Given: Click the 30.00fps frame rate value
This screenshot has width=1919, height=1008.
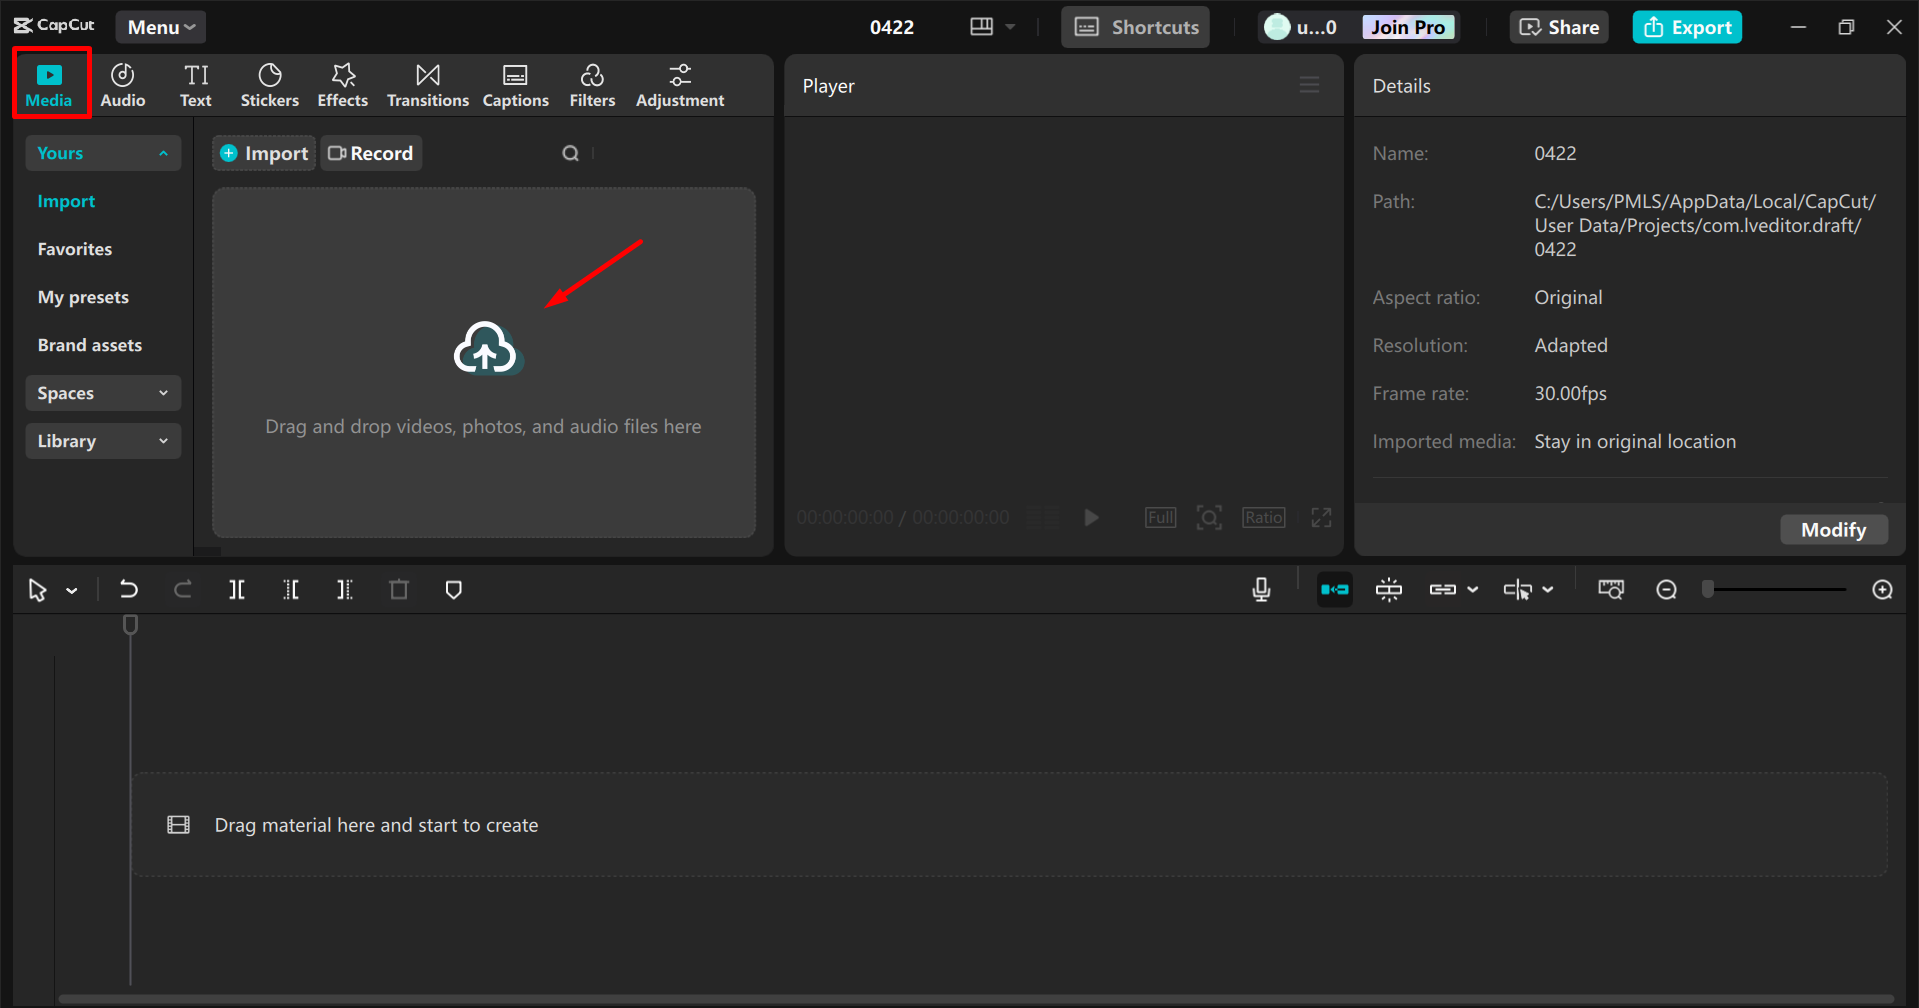Looking at the screenshot, I should 1571,393.
